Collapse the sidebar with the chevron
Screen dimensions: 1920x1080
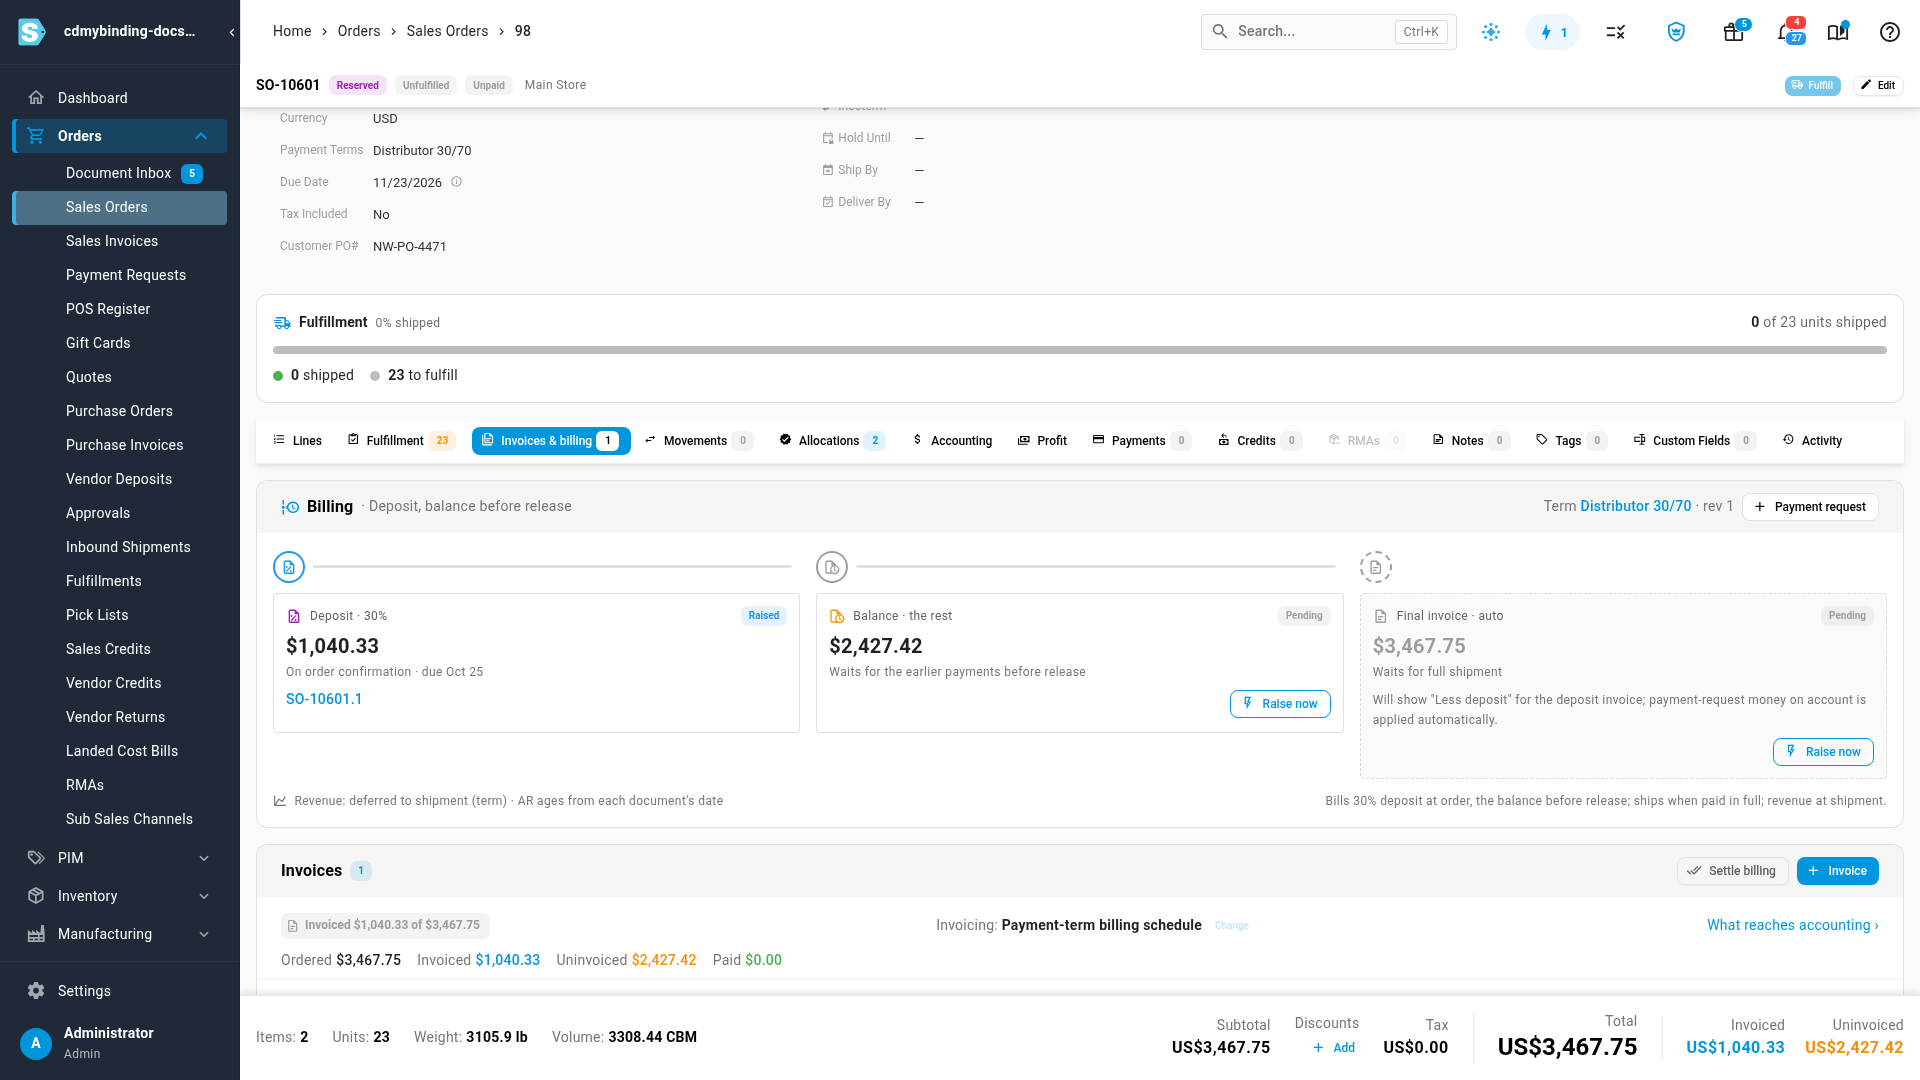[x=232, y=32]
